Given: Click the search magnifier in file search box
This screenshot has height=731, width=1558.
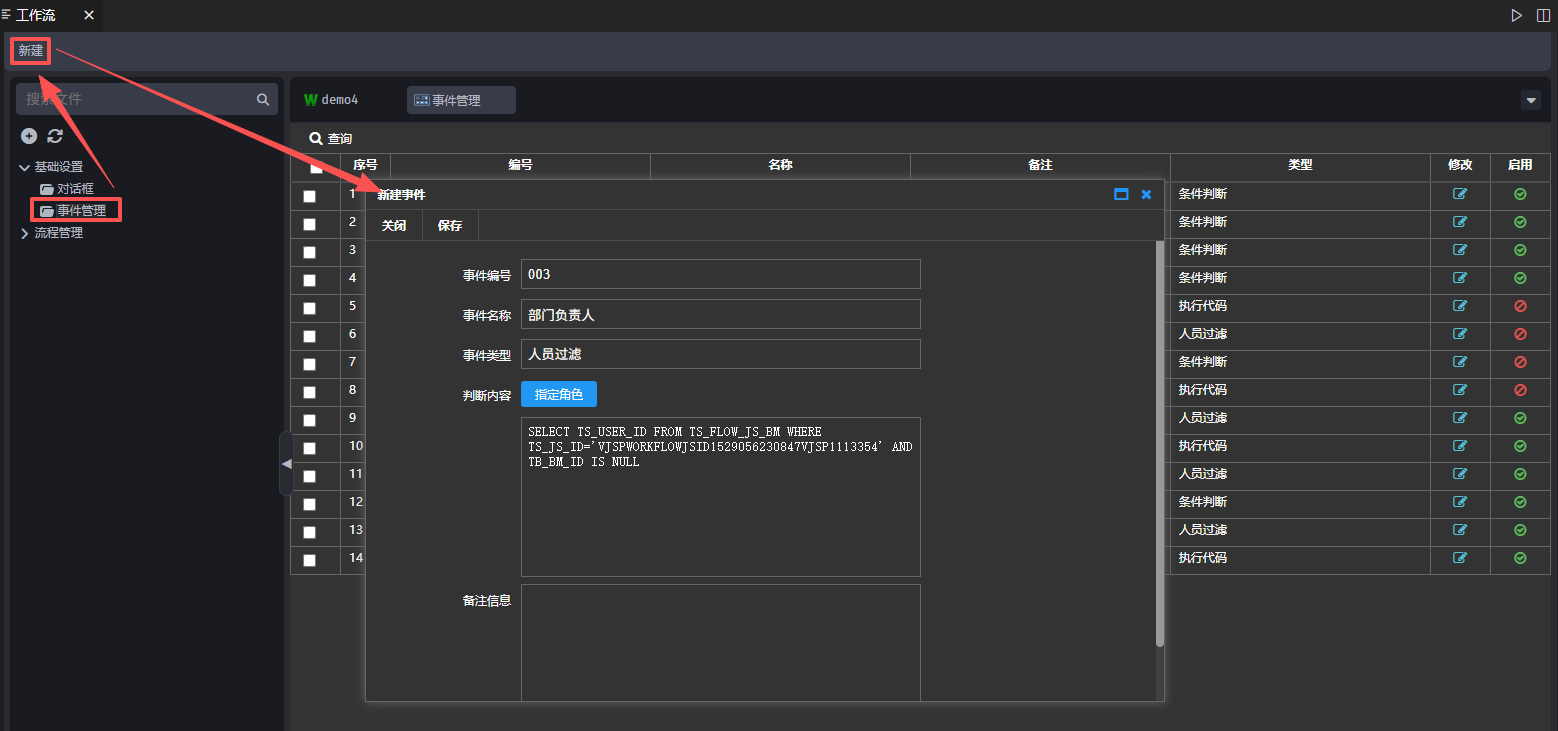Looking at the screenshot, I should [263, 99].
